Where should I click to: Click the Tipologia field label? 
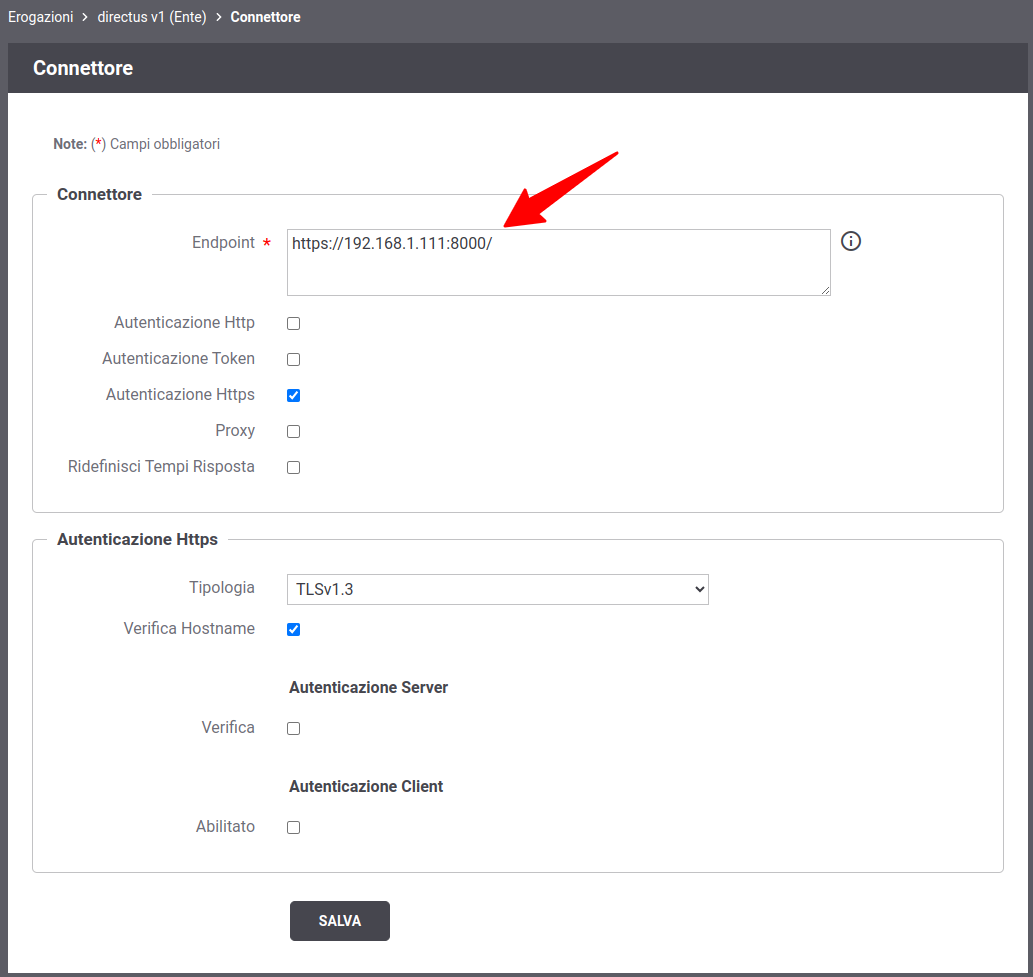point(222,588)
